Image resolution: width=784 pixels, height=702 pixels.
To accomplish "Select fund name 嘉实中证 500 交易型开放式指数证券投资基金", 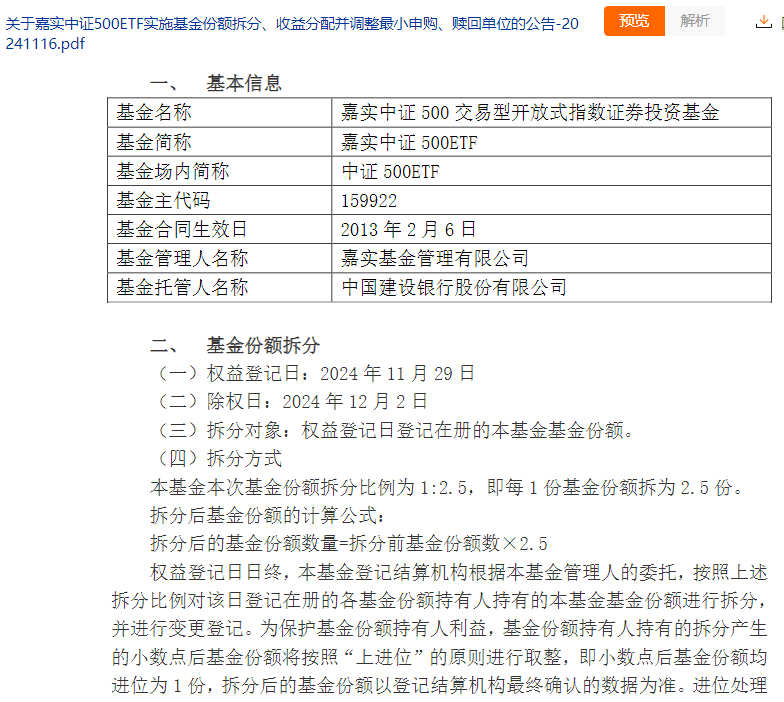I will (530, 112).
